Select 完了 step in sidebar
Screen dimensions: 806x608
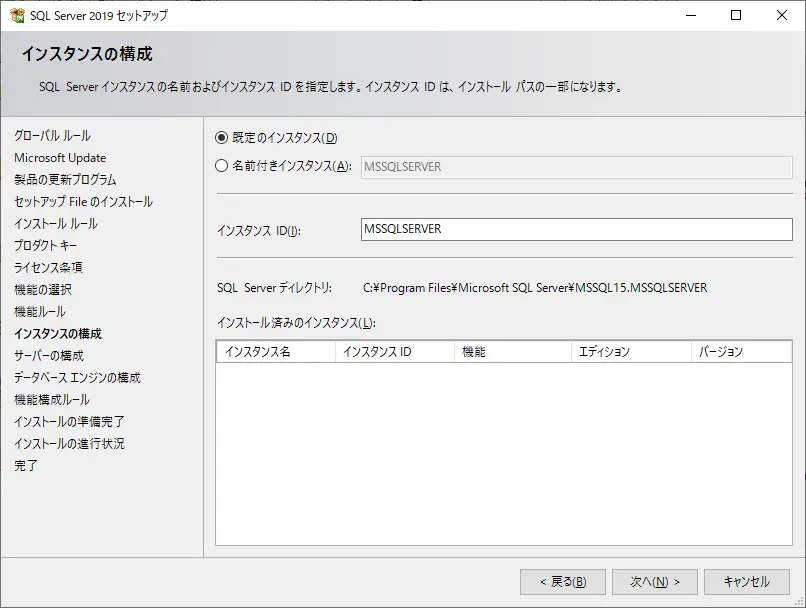tap(26, 466)
